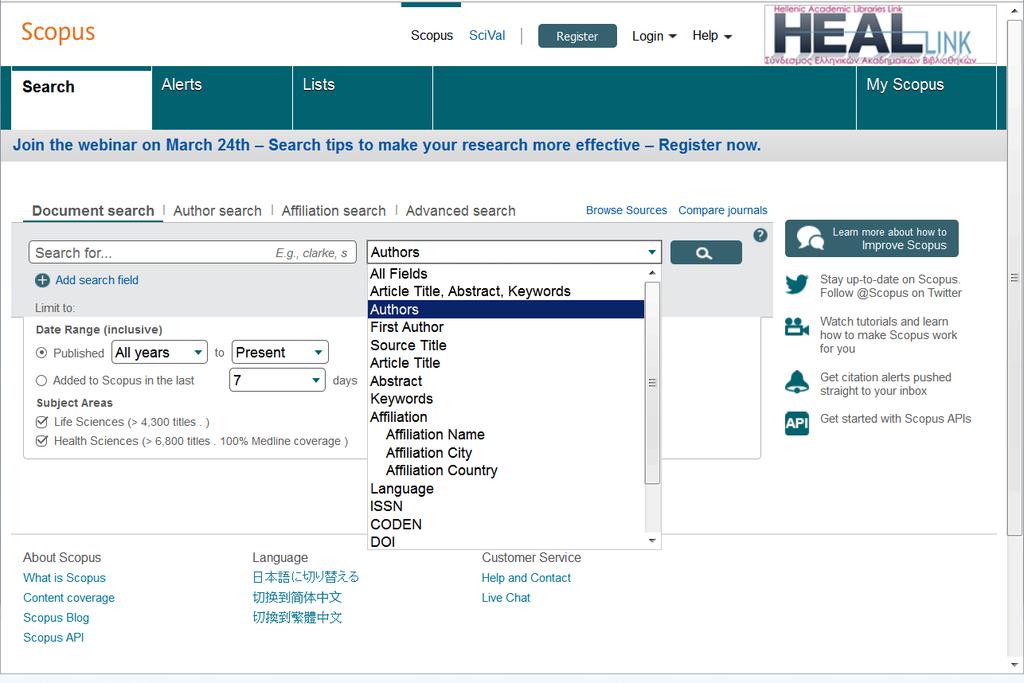Screen dimensions: 1024x683
Task: Click the speech bubble Improve Scopus icon
Action: [x=810, y=238]
